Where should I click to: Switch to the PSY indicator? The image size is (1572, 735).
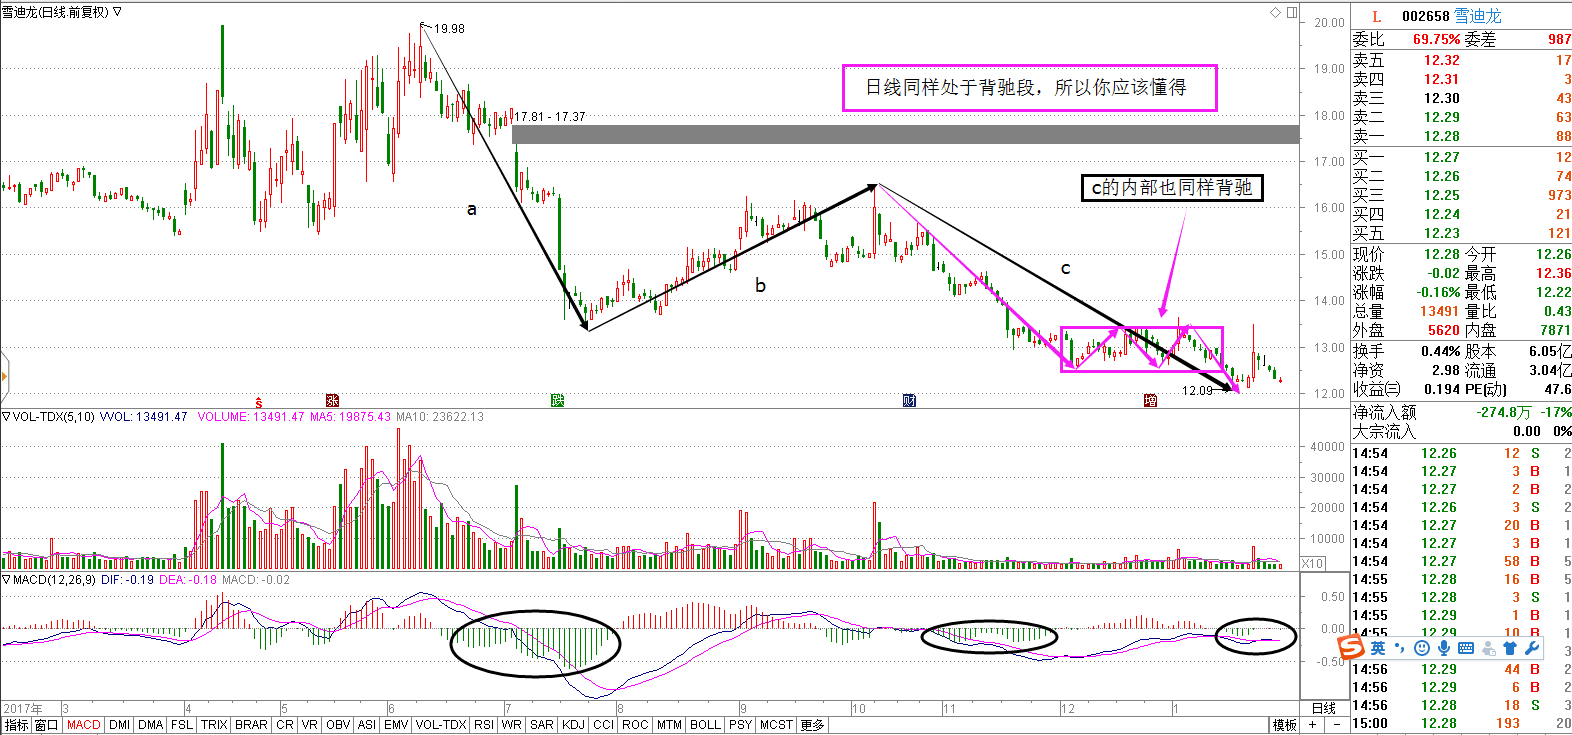740,725
